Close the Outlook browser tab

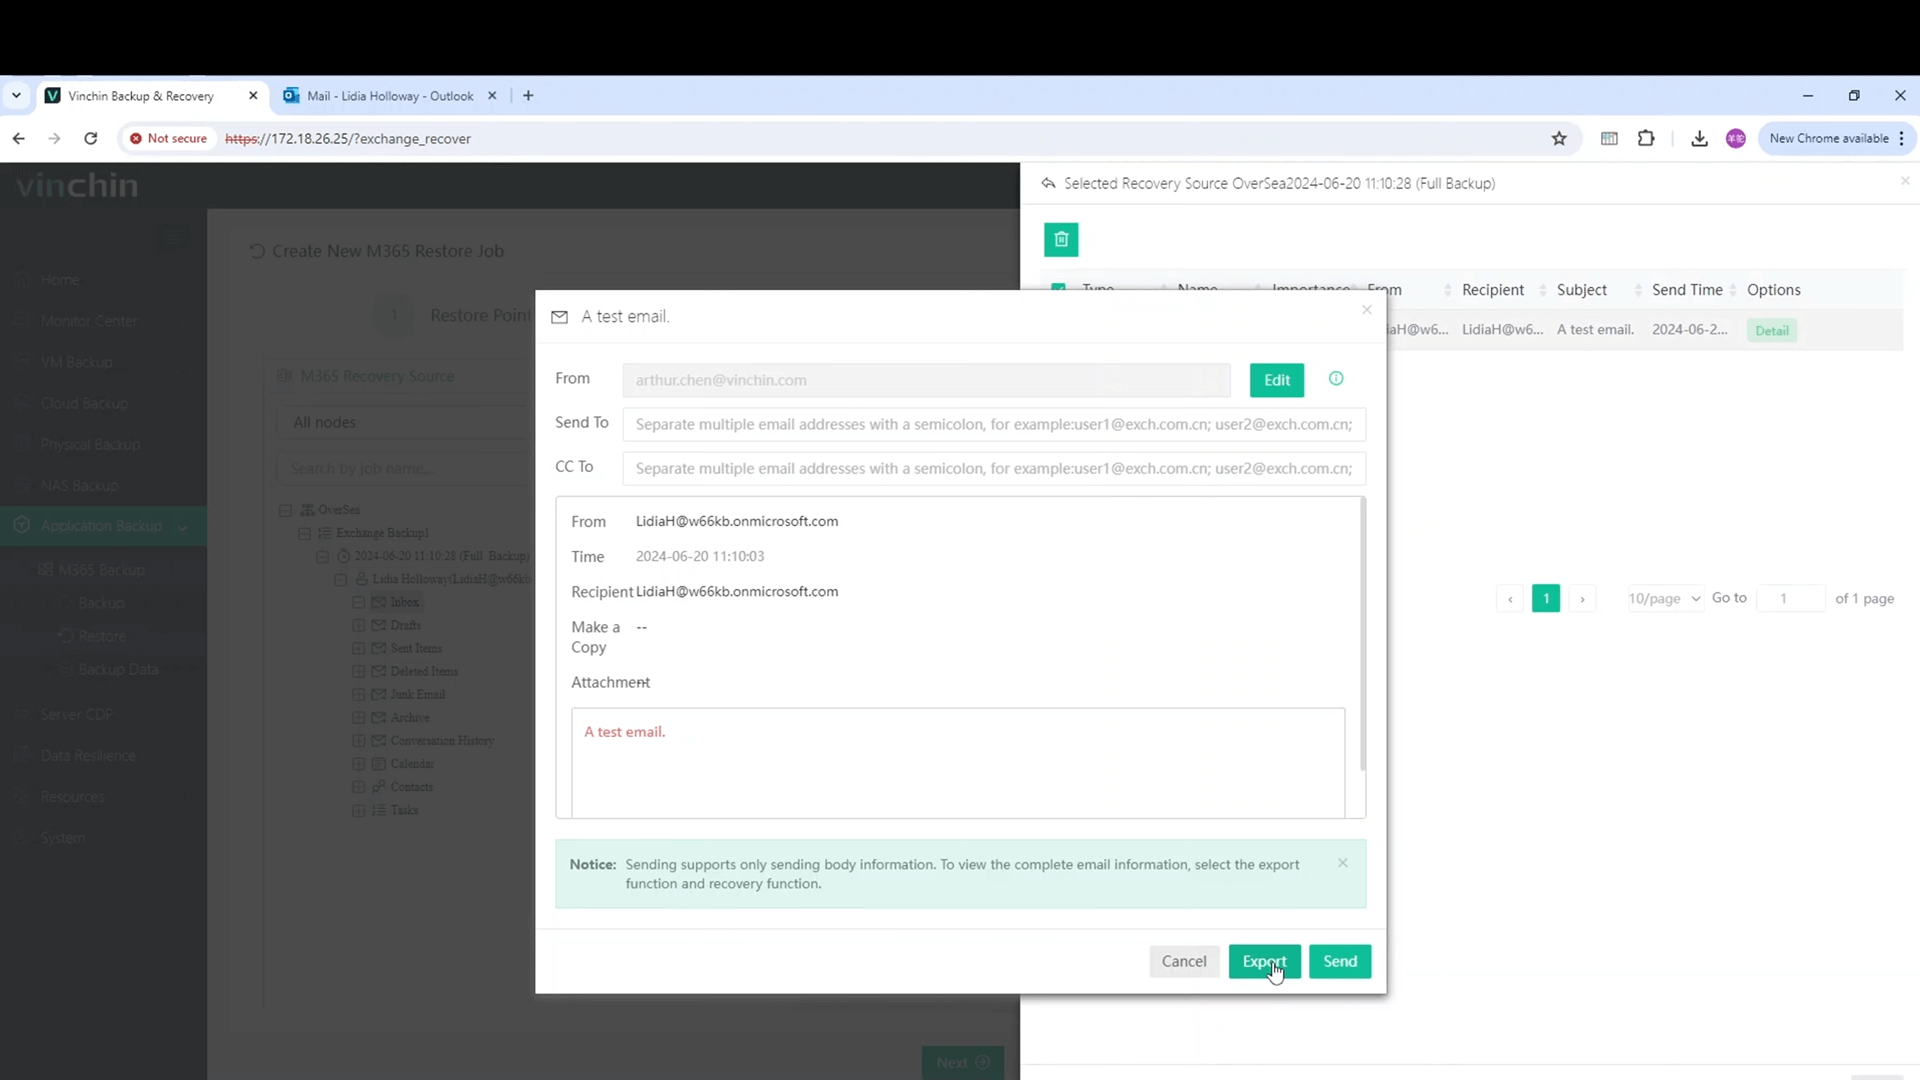[x=492, y=96]
